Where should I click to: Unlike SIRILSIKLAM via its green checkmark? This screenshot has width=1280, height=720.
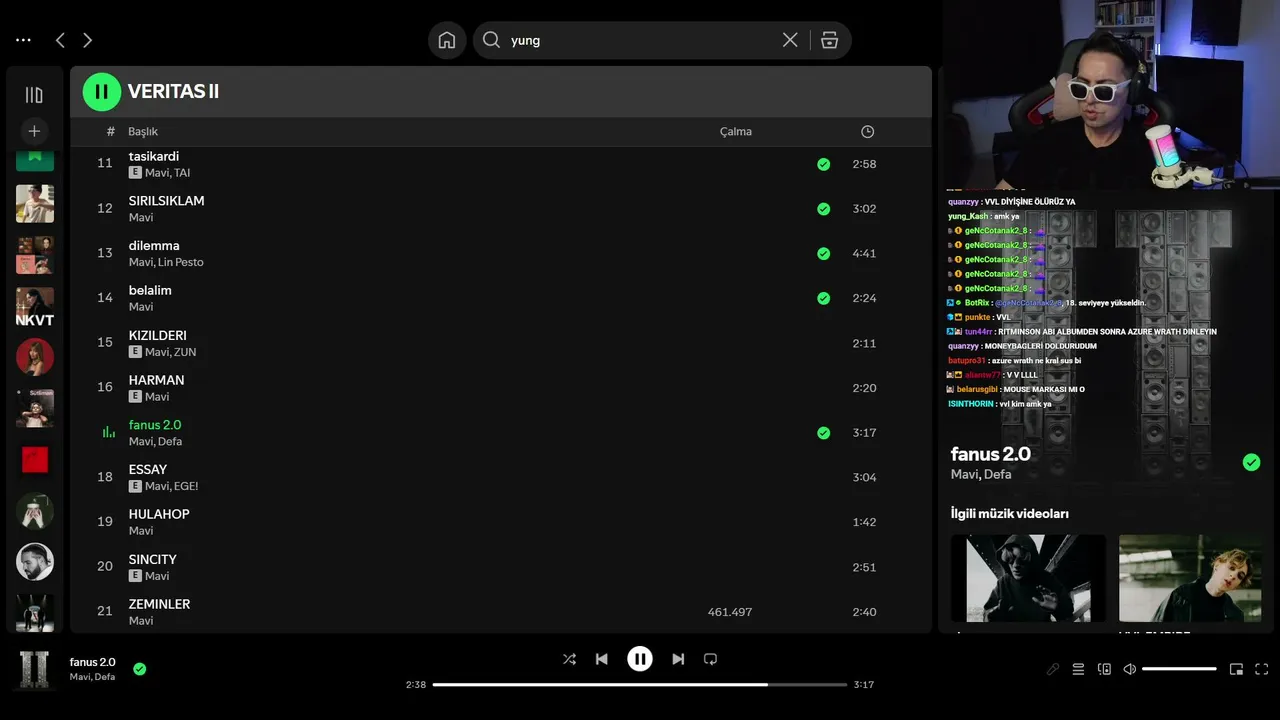pyautogui.click(x=823, y=209)
